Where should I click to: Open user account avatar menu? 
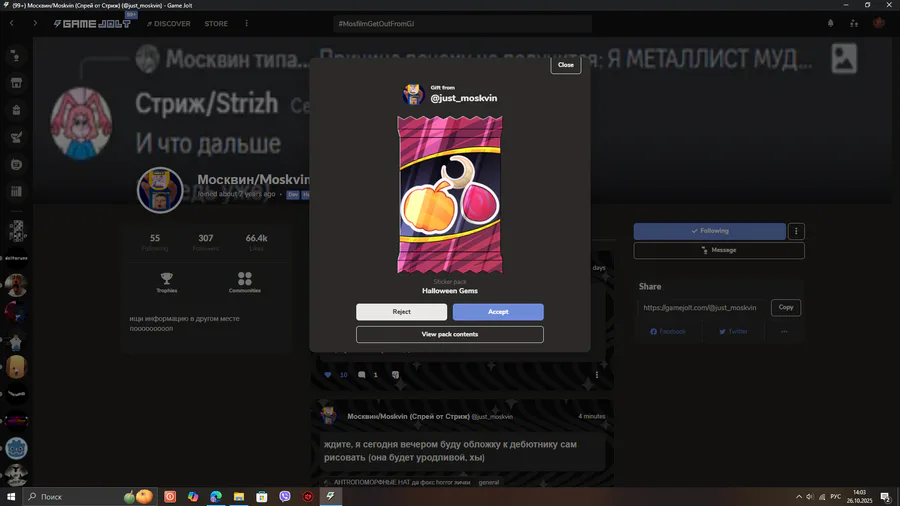pos(879,23)
